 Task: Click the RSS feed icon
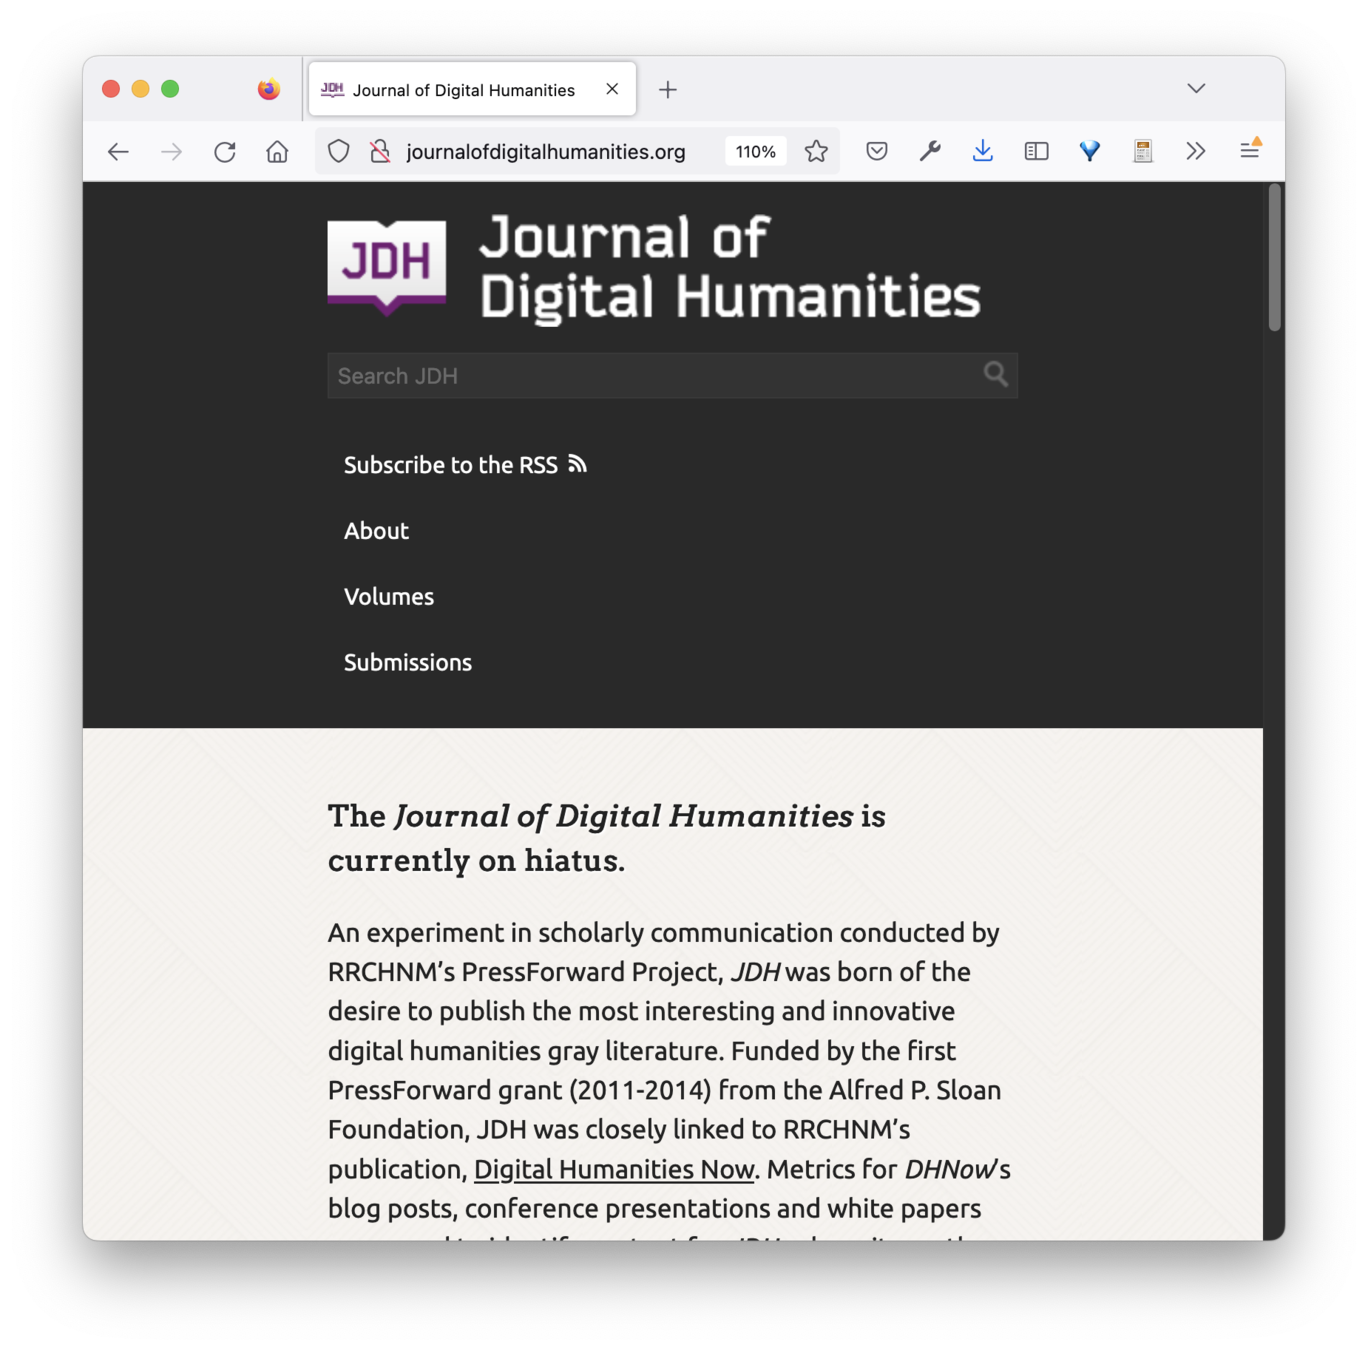tap(577, 464)
